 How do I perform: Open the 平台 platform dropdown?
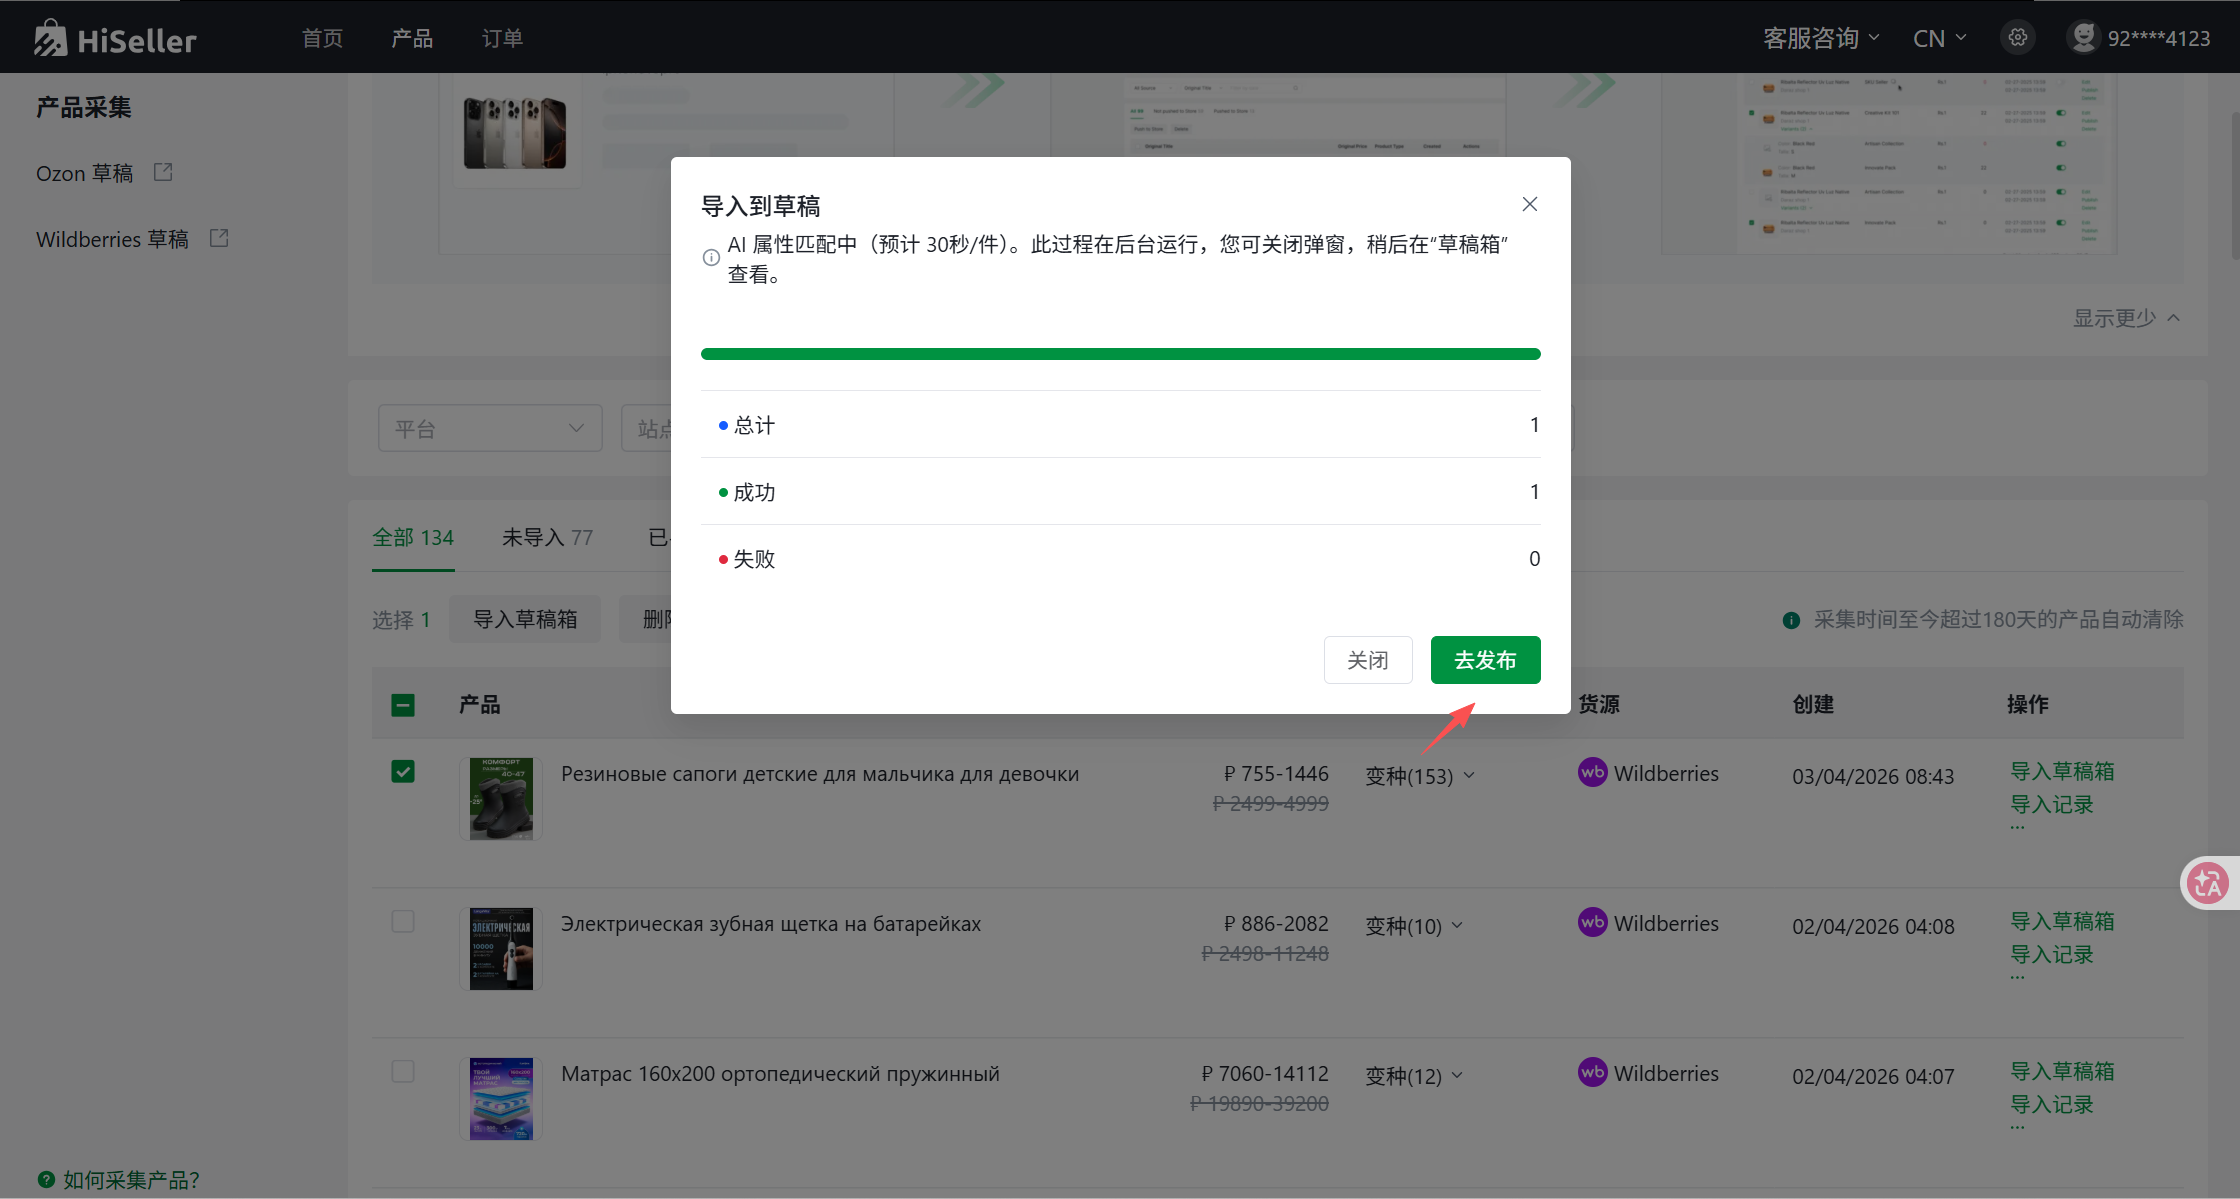click(x=490, y=428)
